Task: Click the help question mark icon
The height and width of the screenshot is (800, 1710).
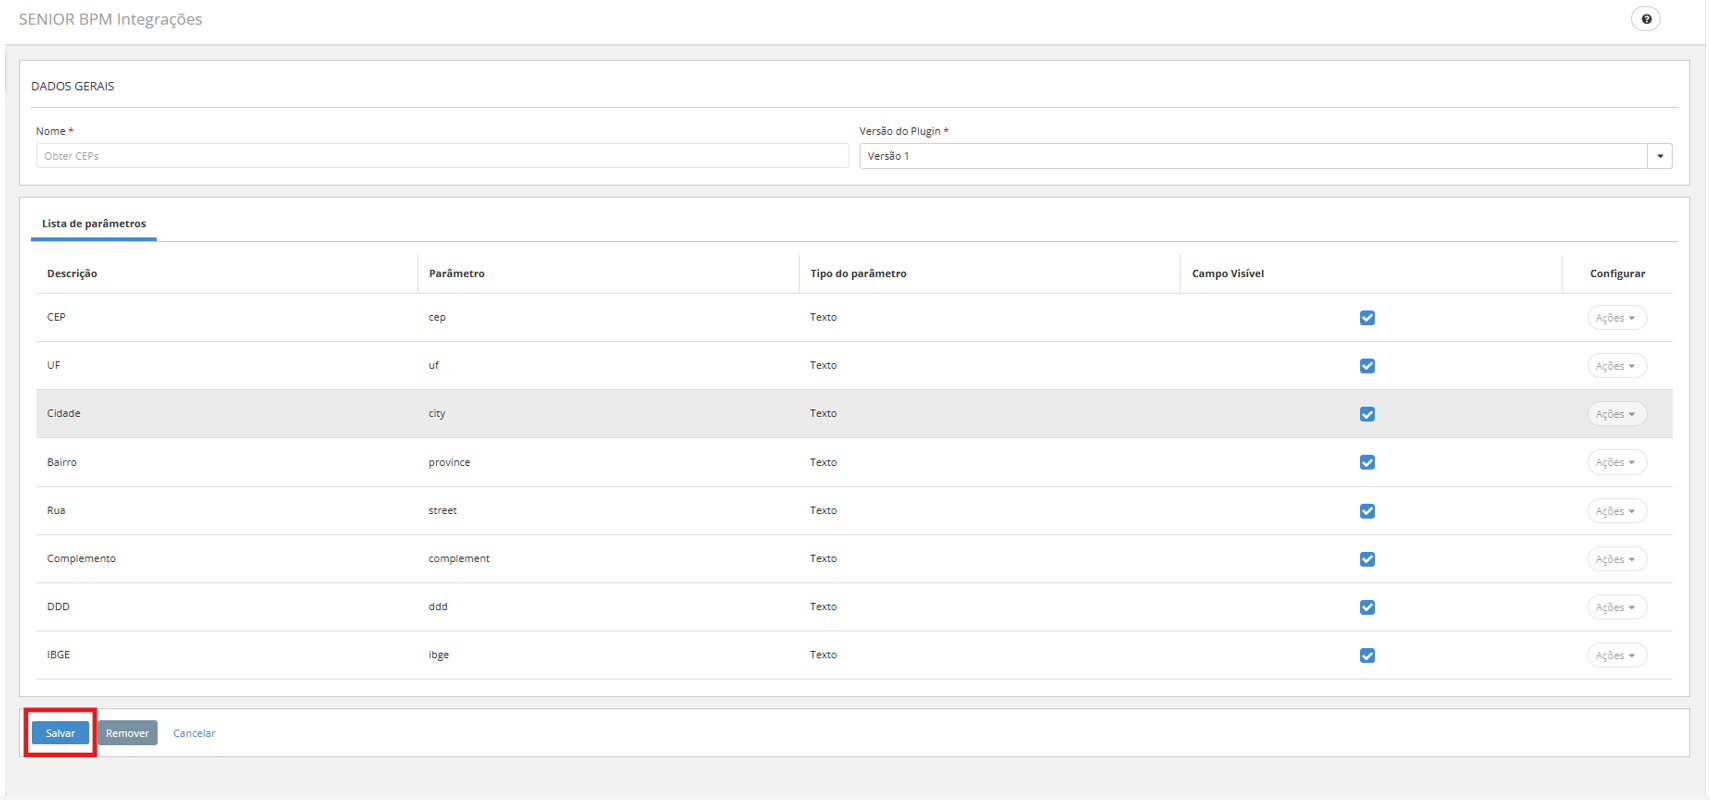Action: 1646,19
